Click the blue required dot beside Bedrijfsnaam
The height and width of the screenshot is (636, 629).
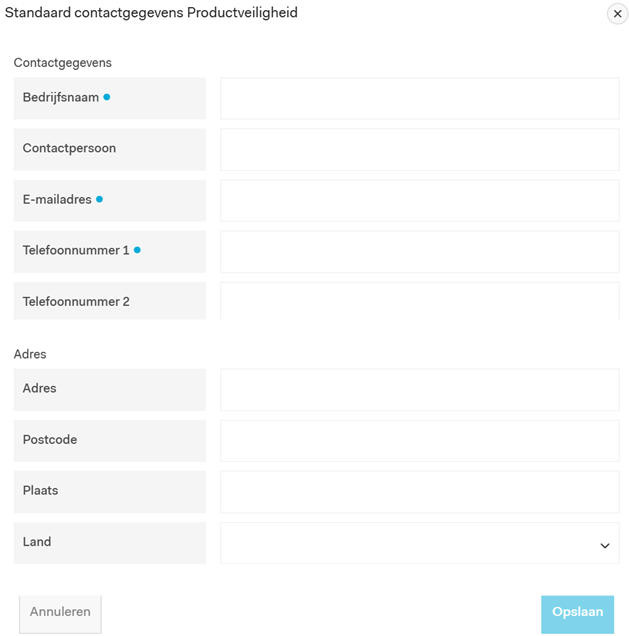click(107, 97)
